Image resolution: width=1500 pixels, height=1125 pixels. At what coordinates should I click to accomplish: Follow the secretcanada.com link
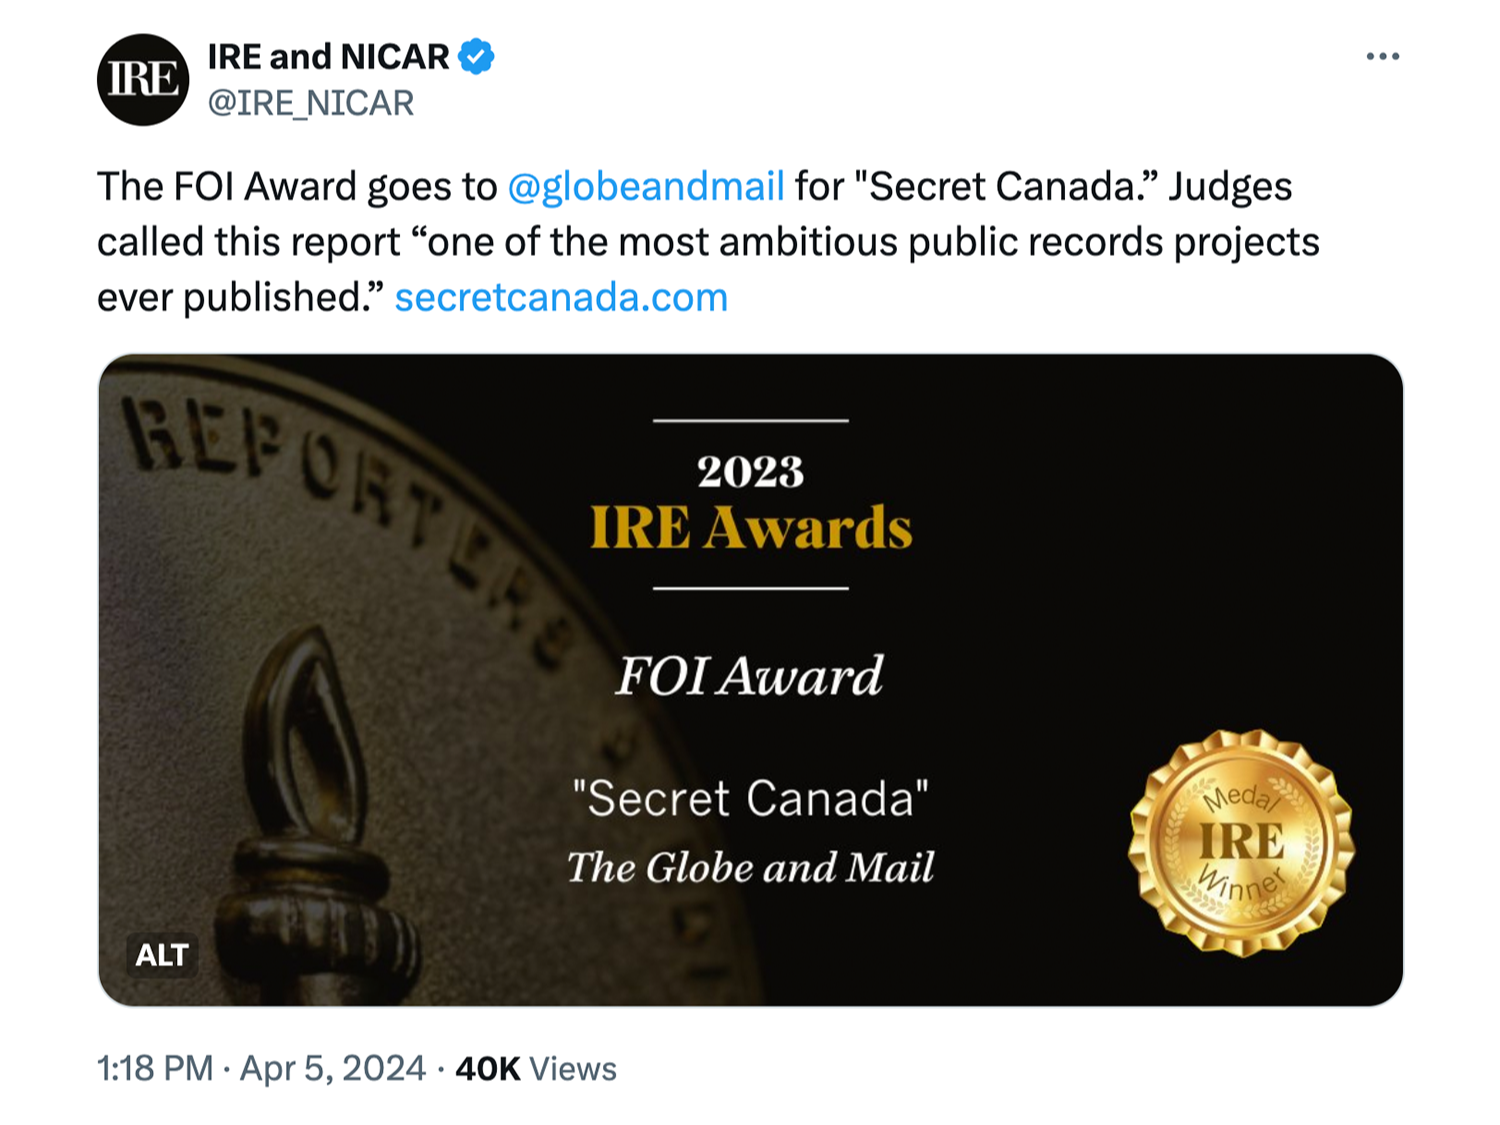click(x=562, y=296)
